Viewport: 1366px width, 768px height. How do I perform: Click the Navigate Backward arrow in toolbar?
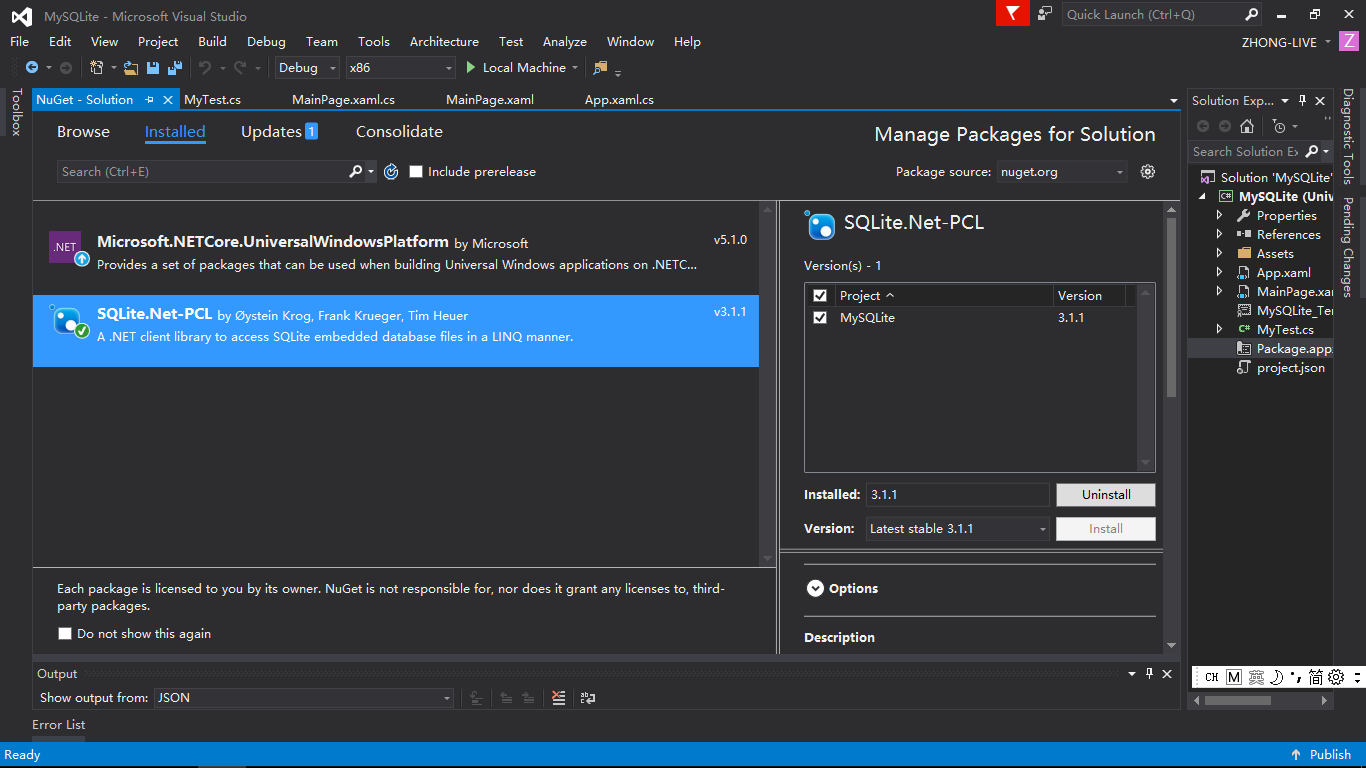(x=32, y=68)
